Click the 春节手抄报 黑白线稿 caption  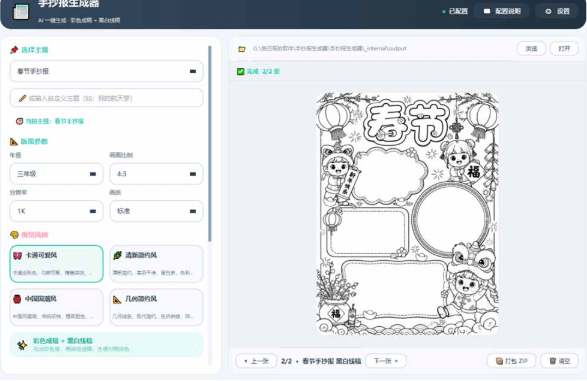(332, 361)
